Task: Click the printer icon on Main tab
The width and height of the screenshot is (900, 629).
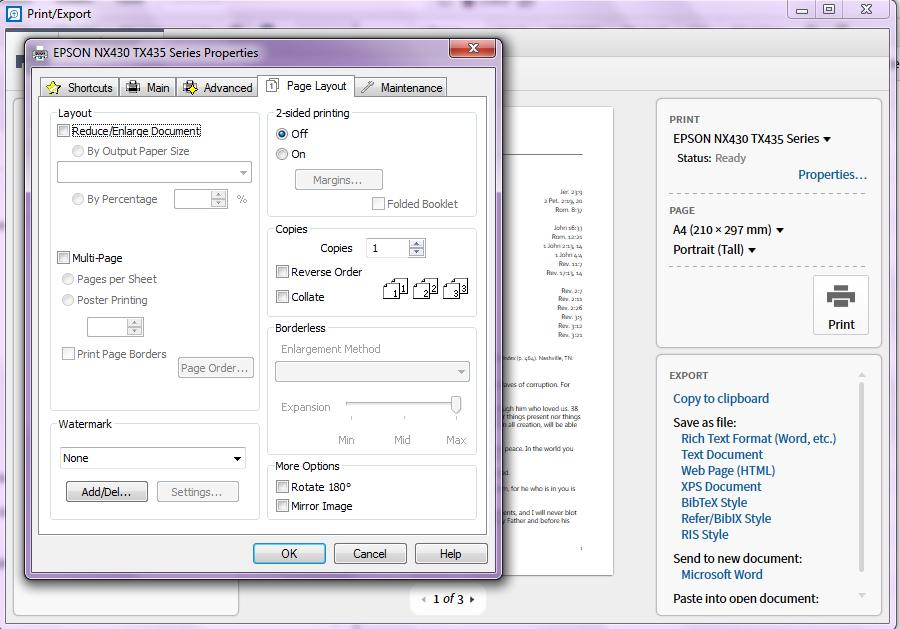Action: coord(131,87)
